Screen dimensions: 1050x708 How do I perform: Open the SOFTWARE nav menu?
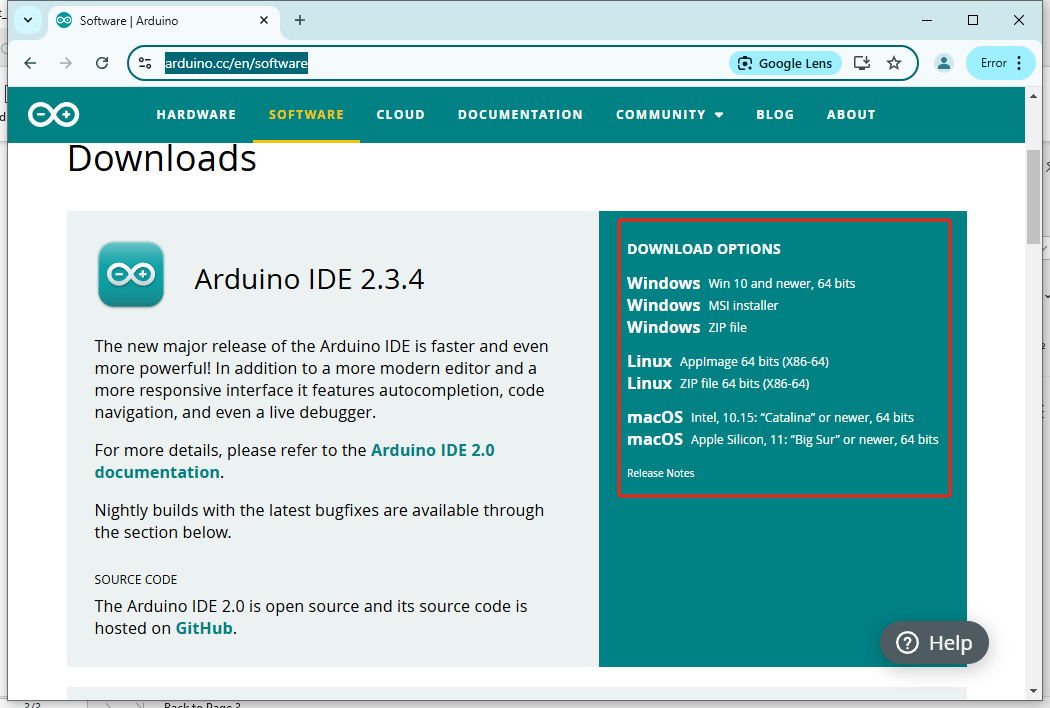point(307,115)
